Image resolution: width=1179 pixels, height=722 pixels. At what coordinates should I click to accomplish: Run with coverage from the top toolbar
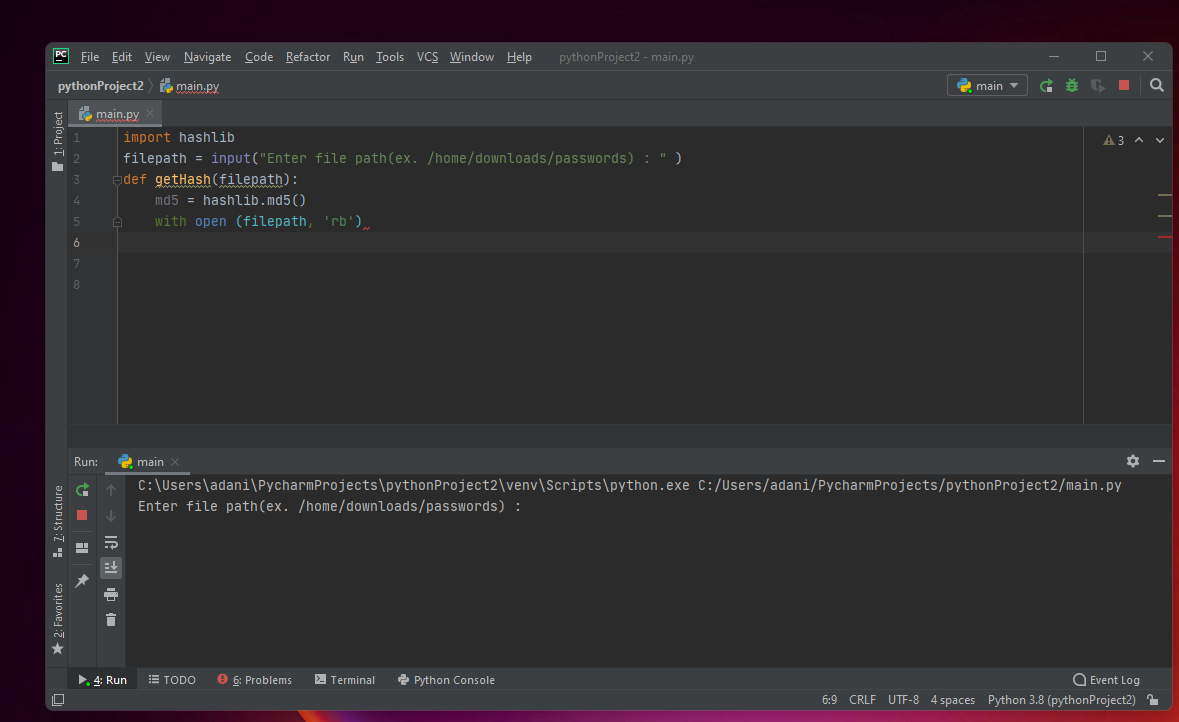click(1098, 86)
